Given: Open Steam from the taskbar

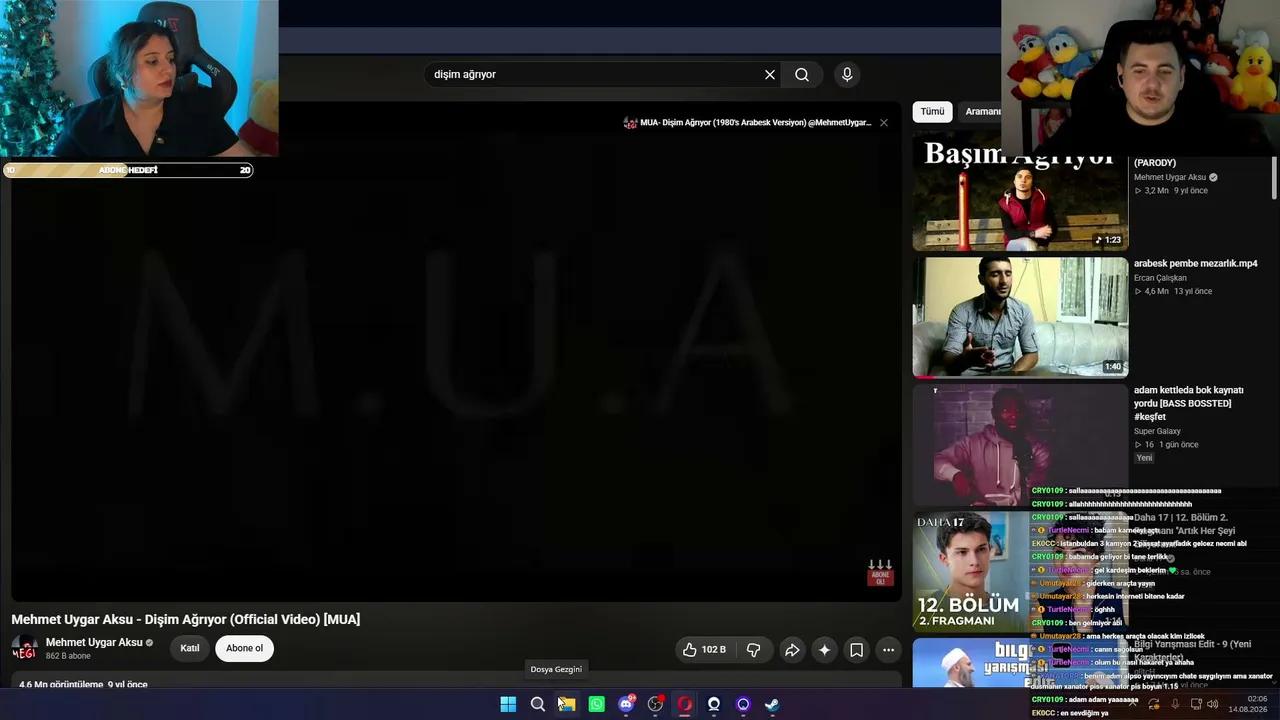Looking at the screenshot, I should [772, 704].
